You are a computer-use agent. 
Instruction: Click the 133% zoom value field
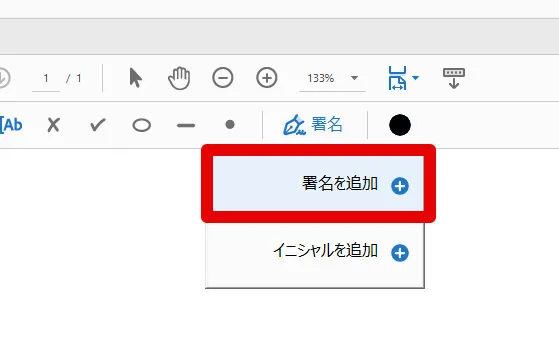pos(321,78)
